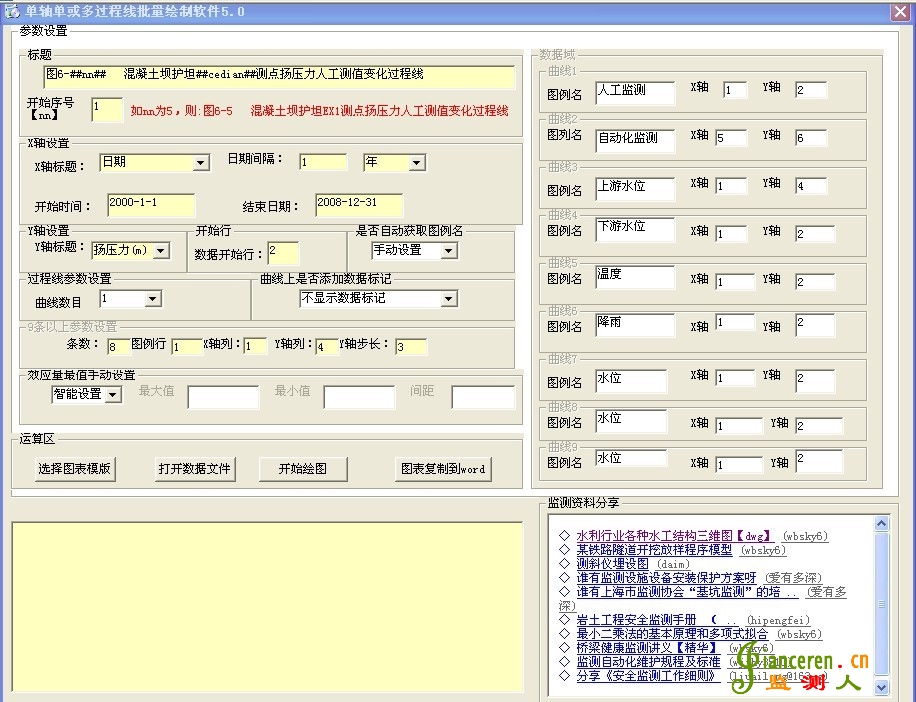The width and height of the screenshot is (916, 702).
Task: Open link 监测自动化维护规程及标准
Action: (x=648, y=662)
